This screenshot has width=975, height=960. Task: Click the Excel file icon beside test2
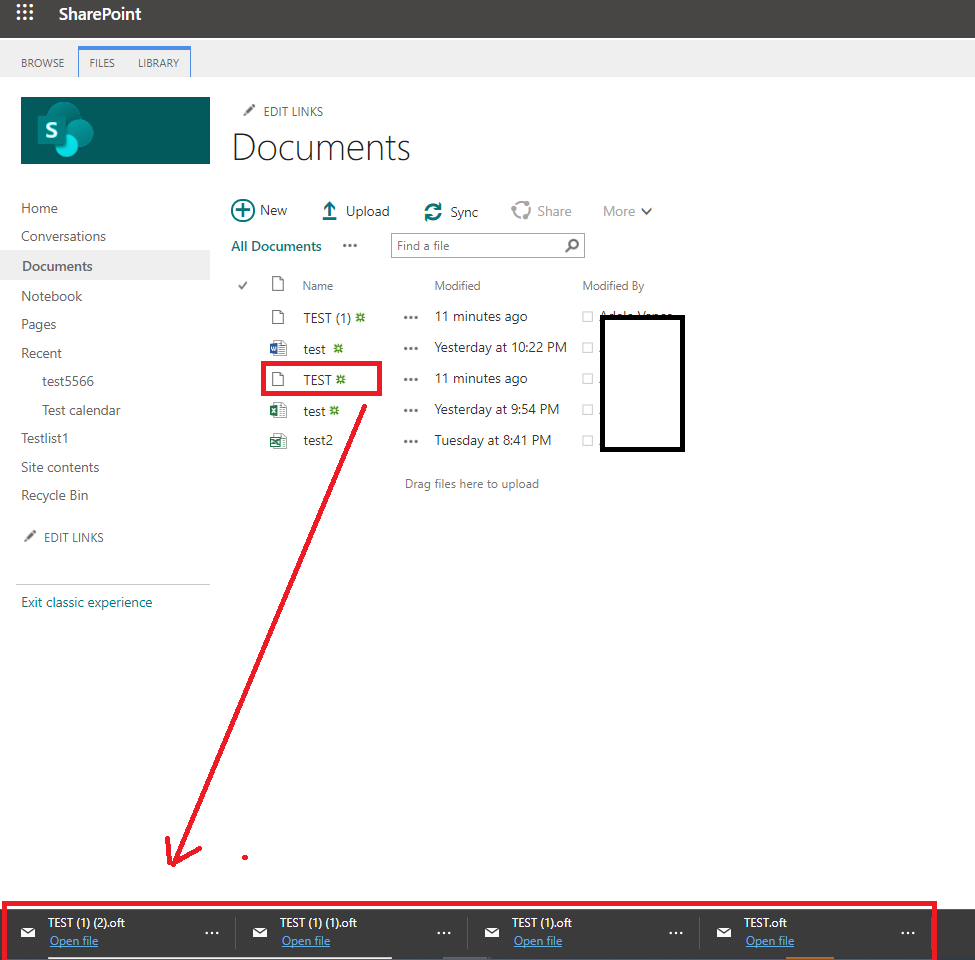click(278, 440)
